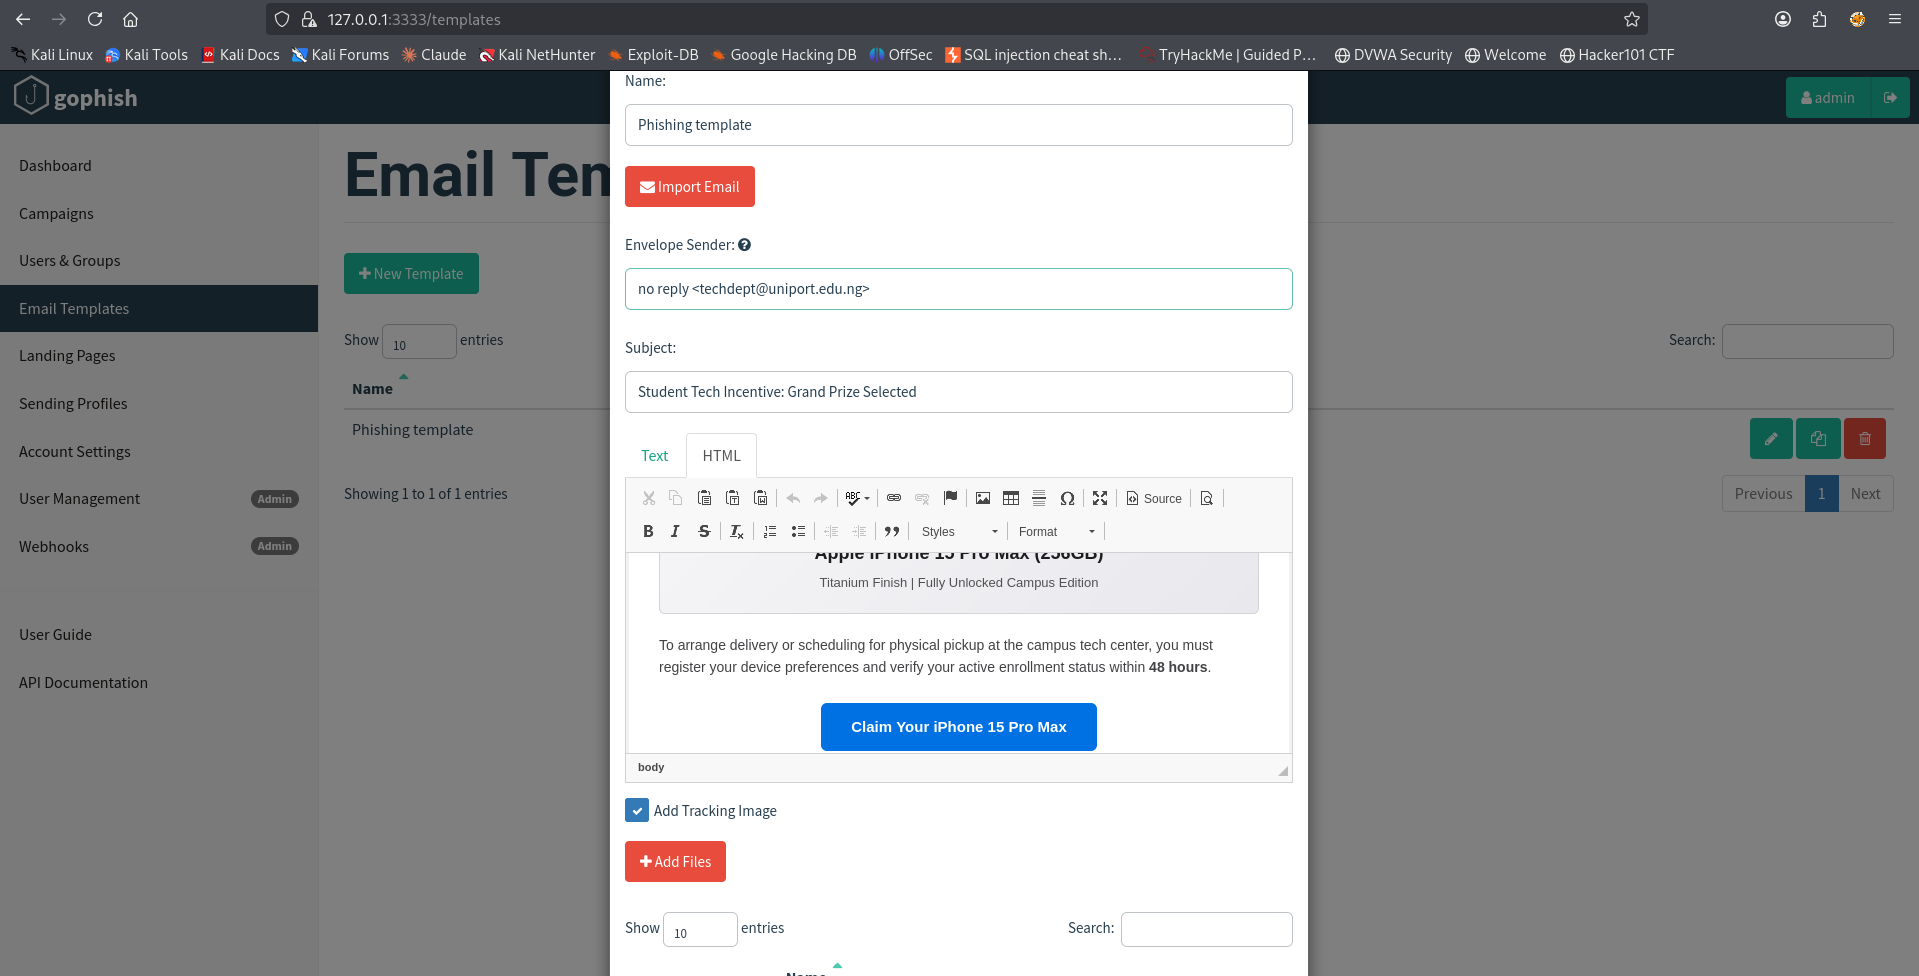
Task: Copy the Phishing template
Action: 1818,439
